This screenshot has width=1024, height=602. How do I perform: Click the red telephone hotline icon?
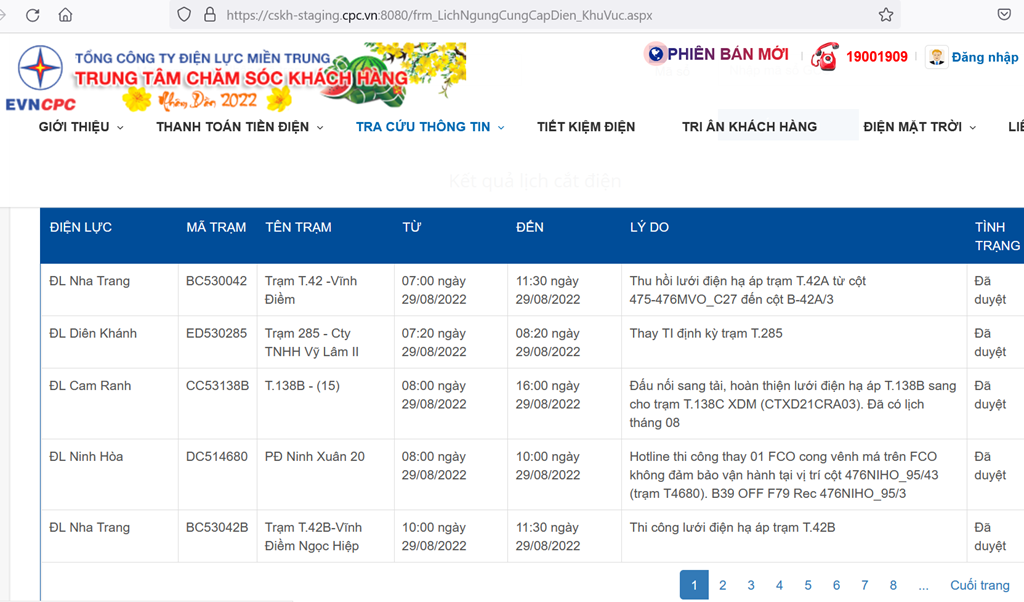(824, 56)
